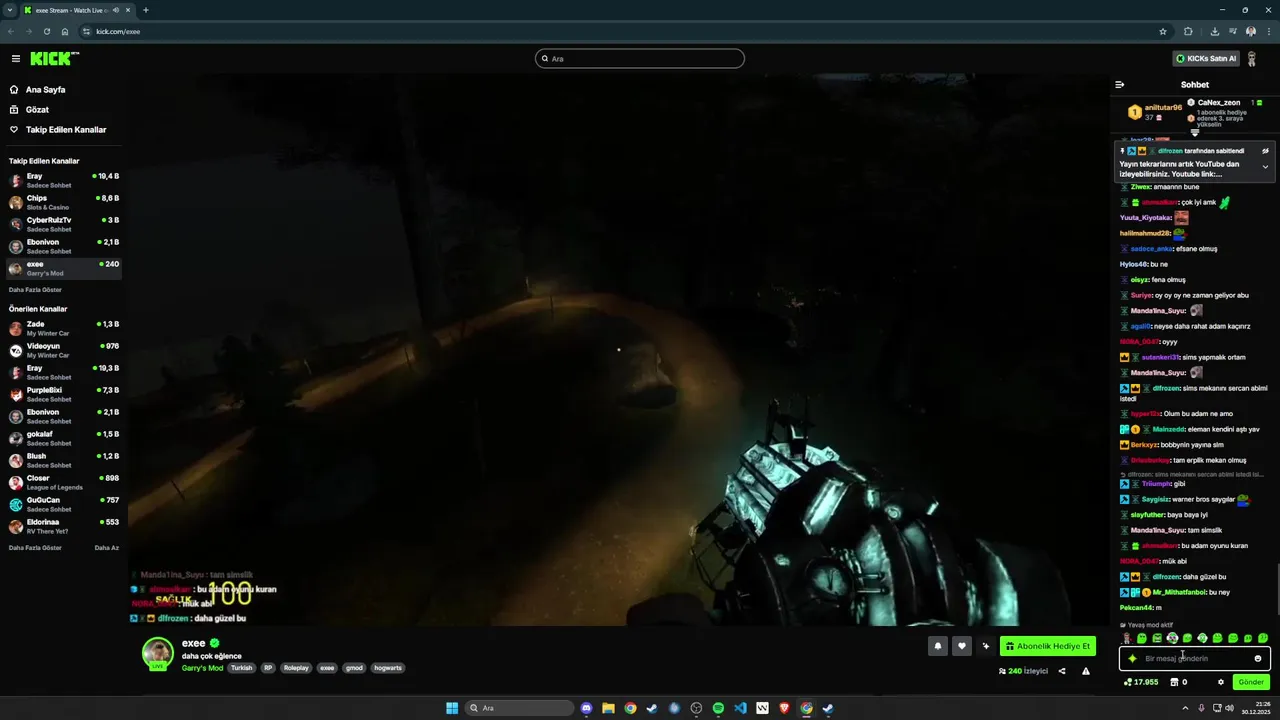Select the gmod tag
1280x720 pixels.
(x=354, y=668)
